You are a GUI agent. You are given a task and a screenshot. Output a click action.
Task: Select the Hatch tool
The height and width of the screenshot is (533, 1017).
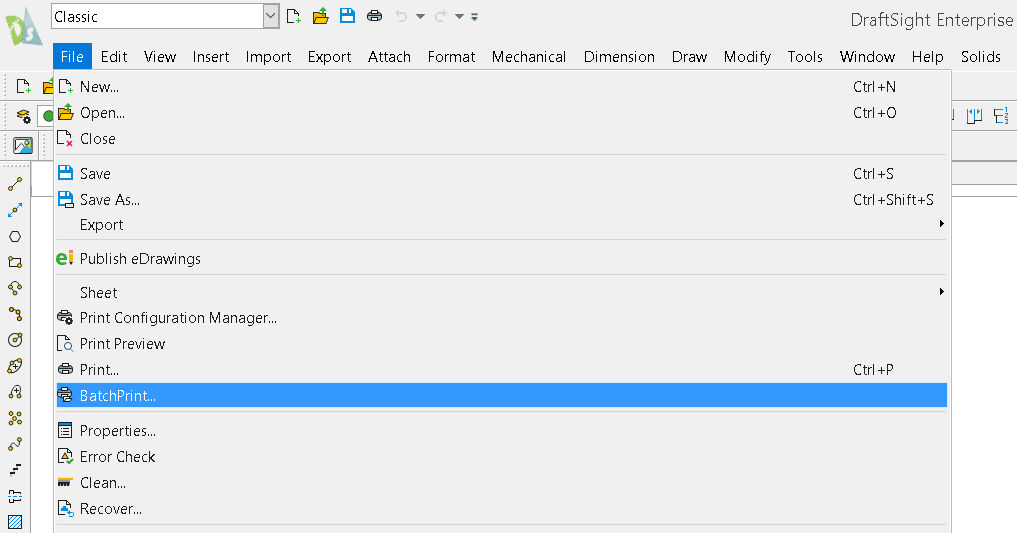[x=15, y=522]
